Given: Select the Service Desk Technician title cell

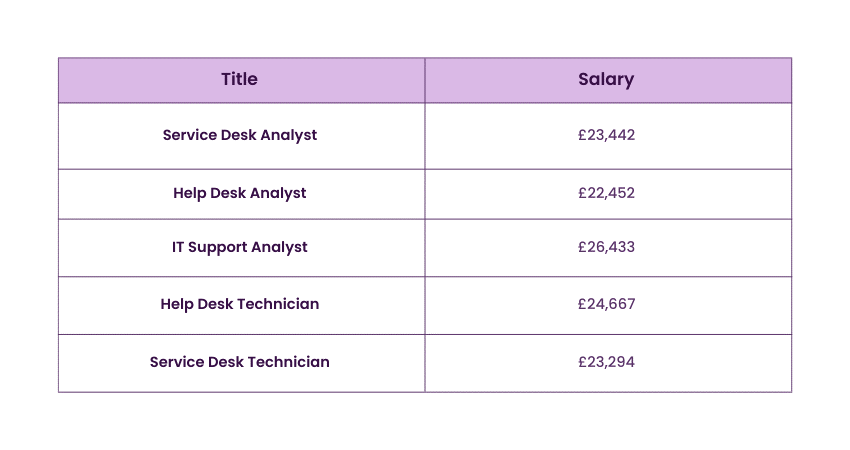Looking at the screenshot, I should click(240, 362).
